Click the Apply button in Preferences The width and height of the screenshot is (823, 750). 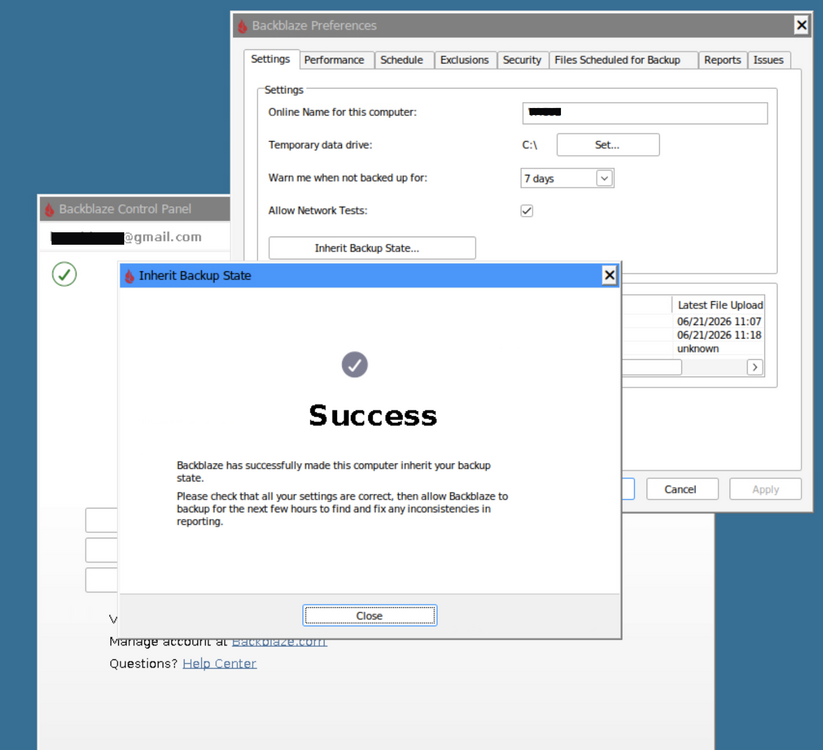point(765,489)
